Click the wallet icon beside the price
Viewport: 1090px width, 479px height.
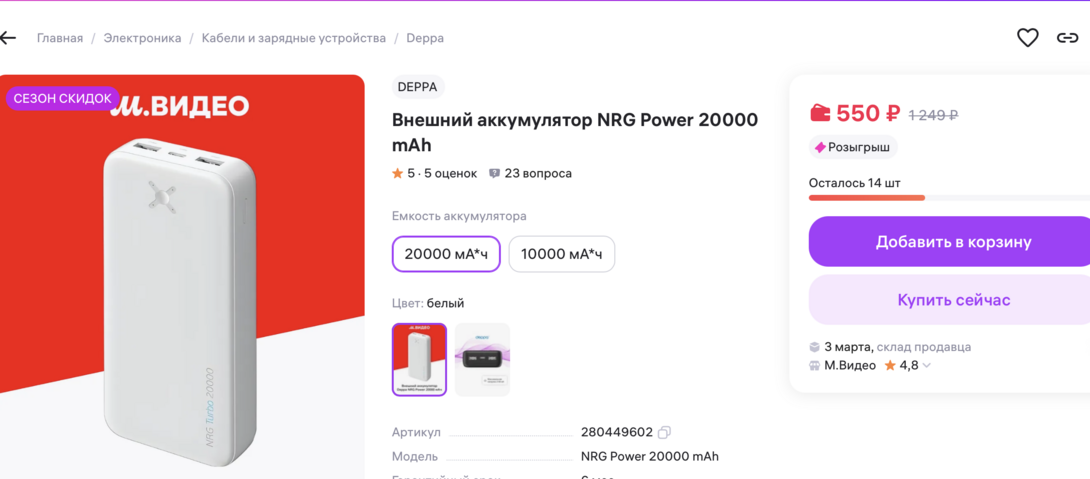[820, 113]
